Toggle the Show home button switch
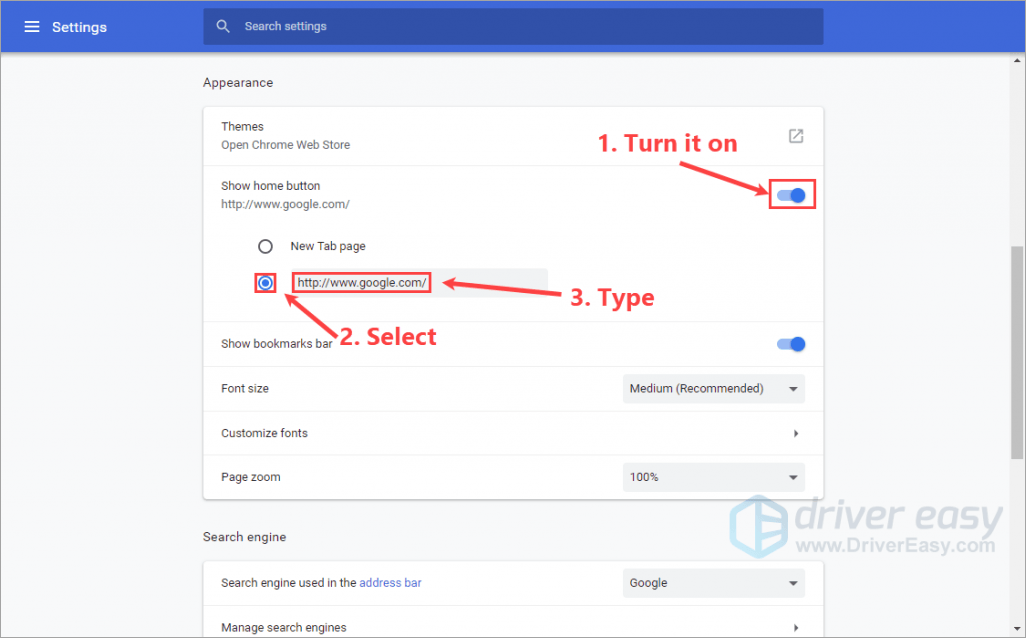The width and height of the screenshot is (1026, 638). coord(792,195)
